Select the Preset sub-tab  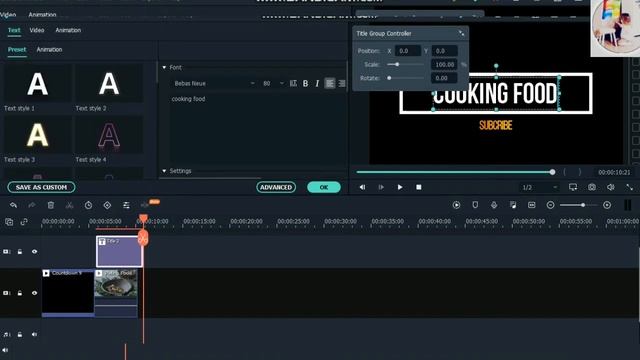point(17,49)
